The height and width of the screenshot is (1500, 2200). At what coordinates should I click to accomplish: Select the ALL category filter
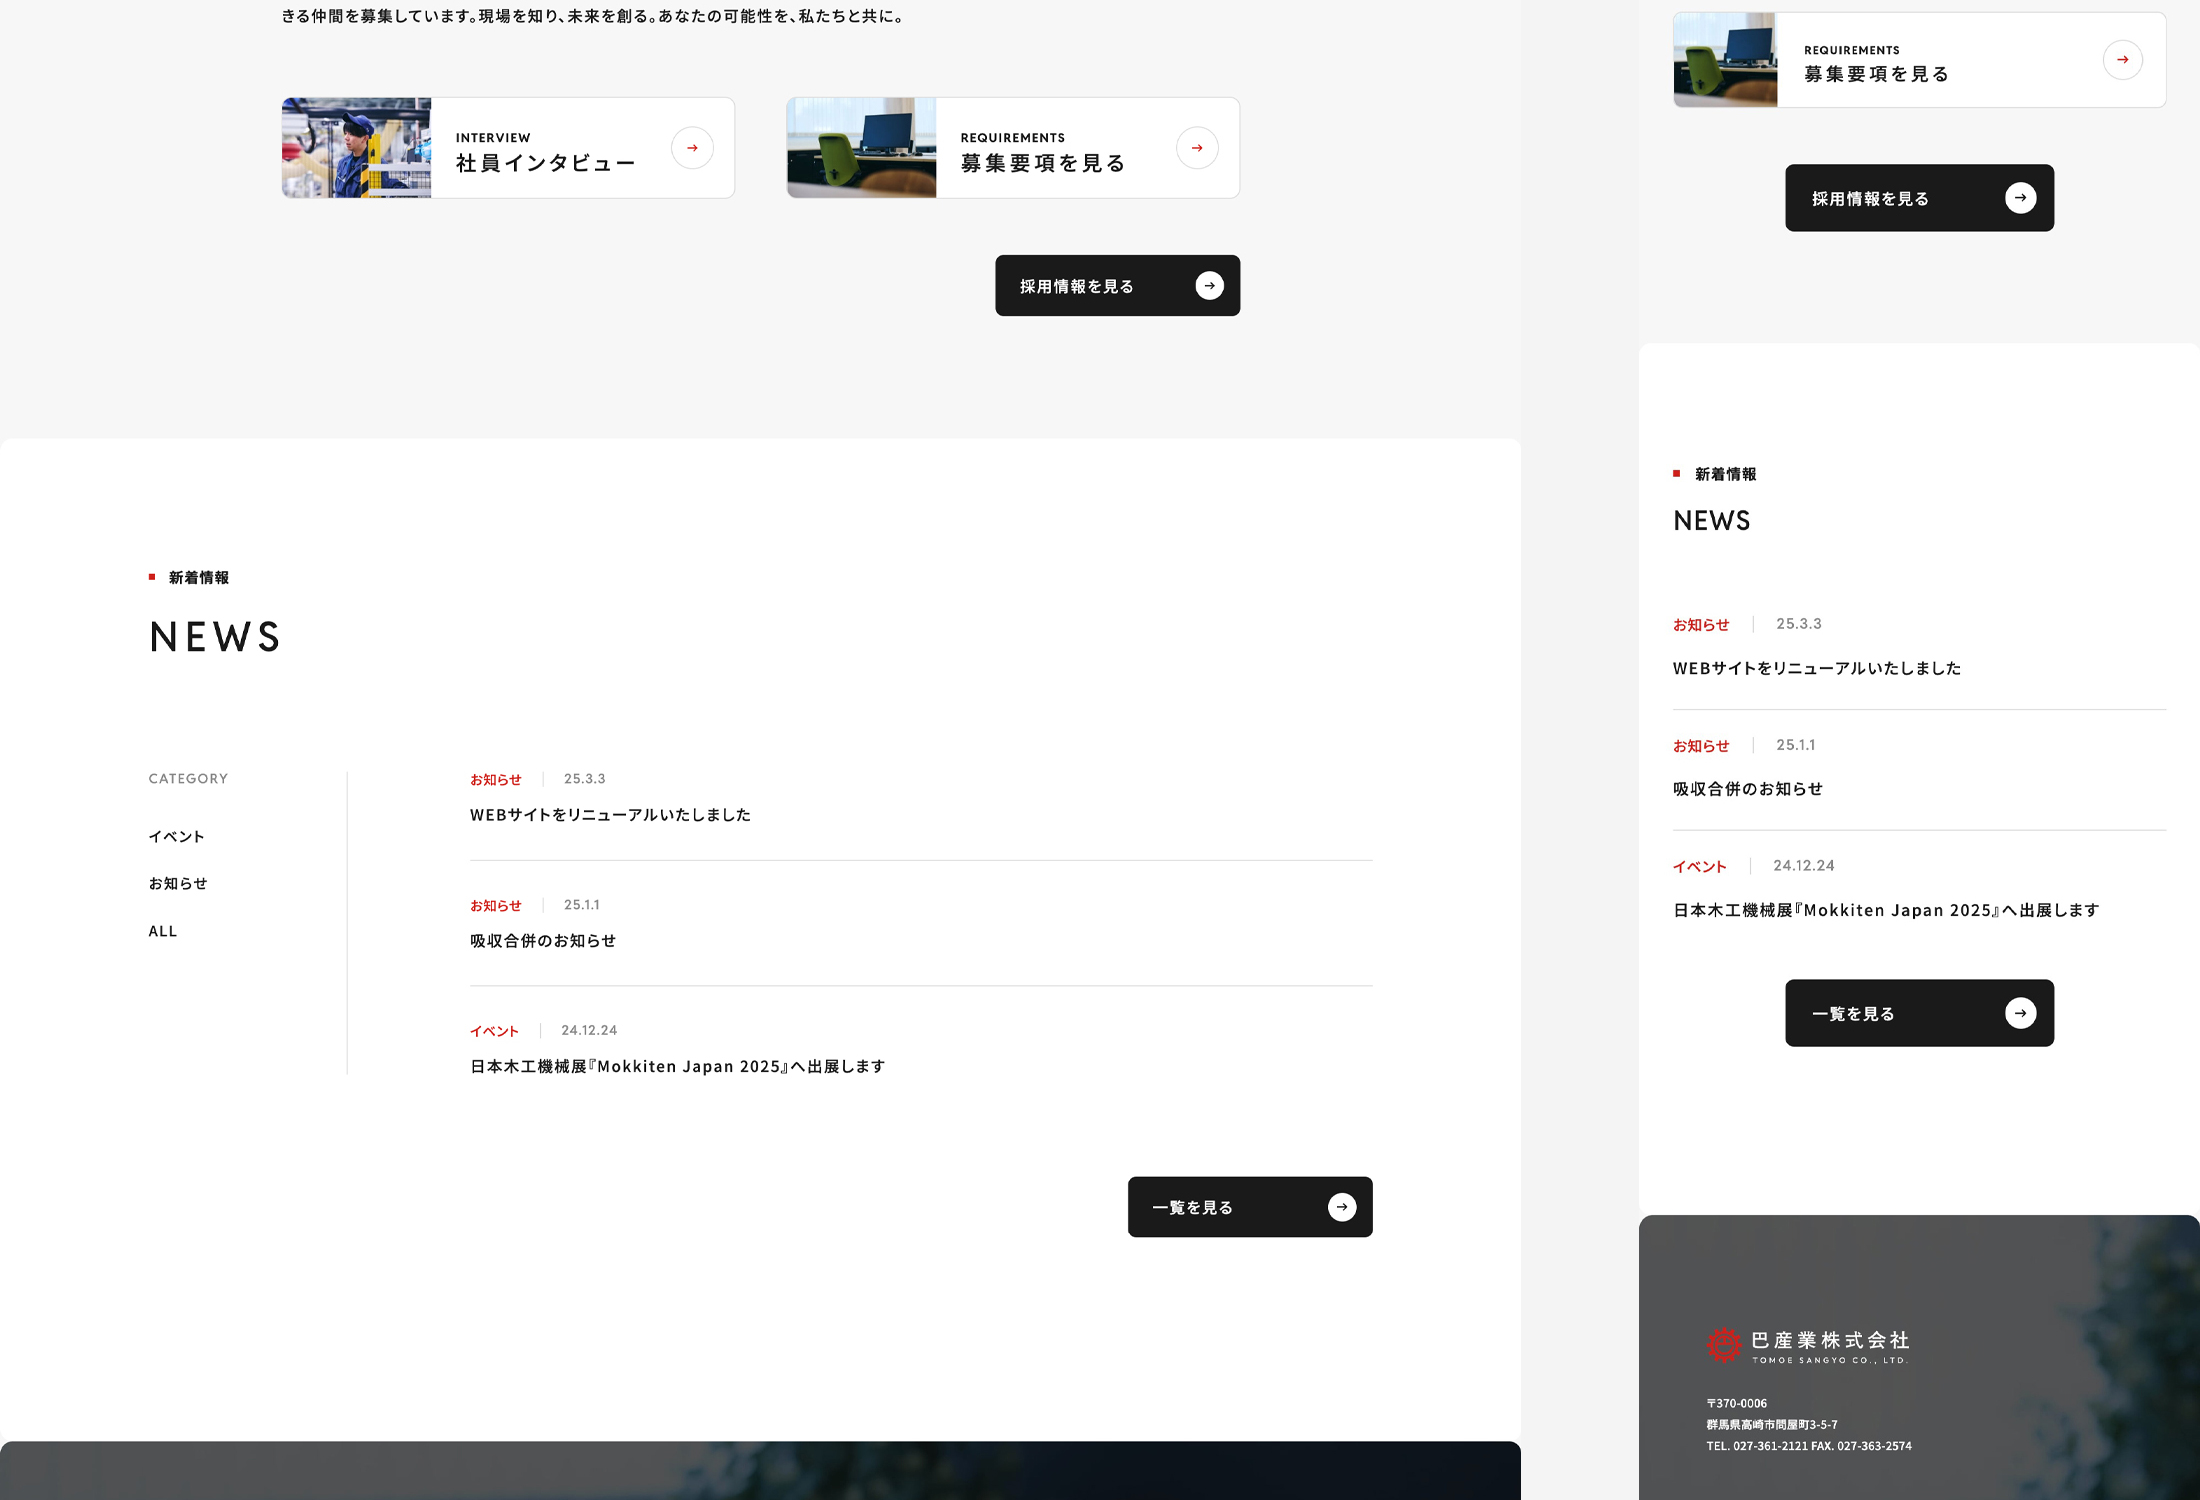coord(163,931)
